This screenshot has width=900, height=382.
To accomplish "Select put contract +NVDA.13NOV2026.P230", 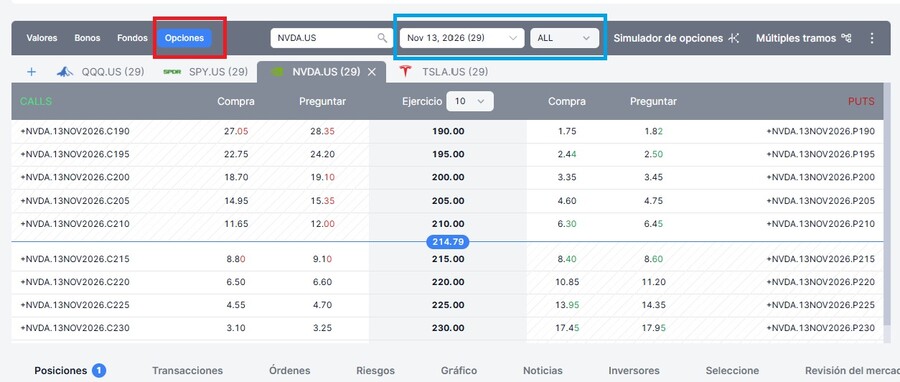I will [821, 328].
